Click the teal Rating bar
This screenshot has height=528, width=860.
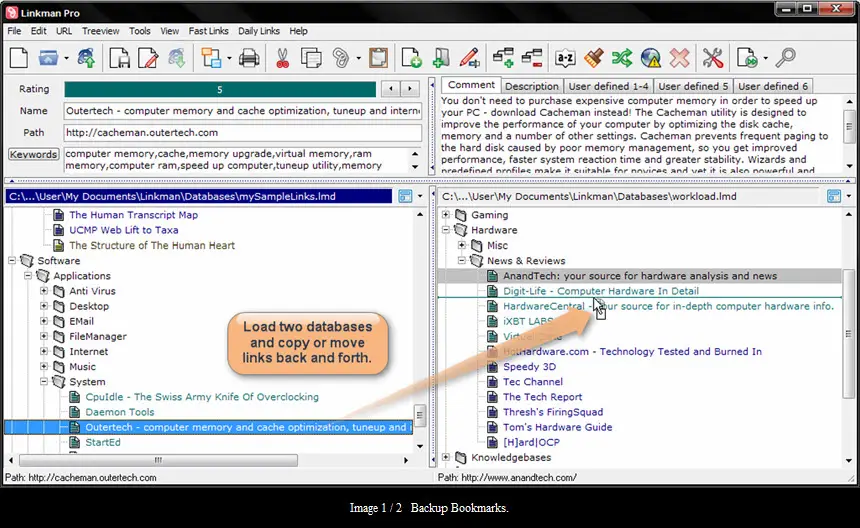tap(220, 89)
